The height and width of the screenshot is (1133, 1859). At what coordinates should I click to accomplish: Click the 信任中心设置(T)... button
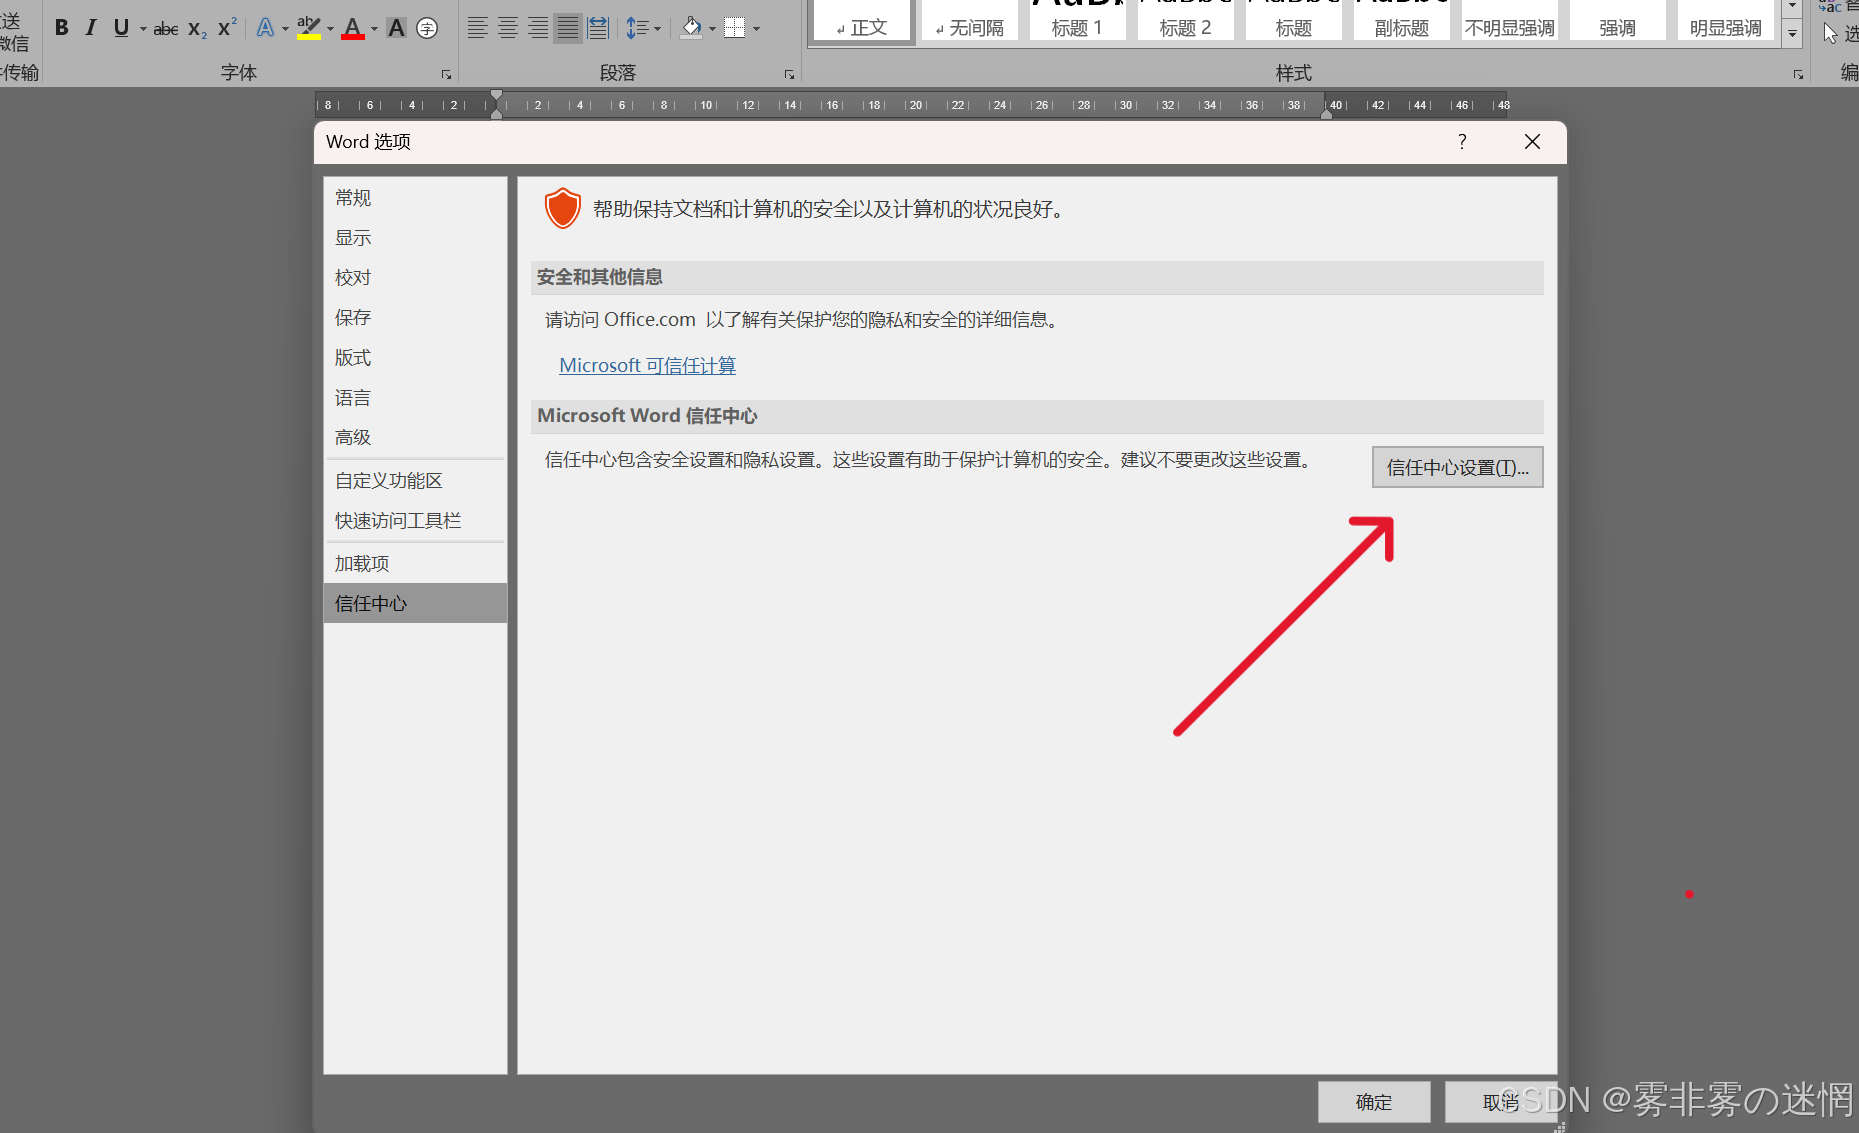click(x=1457, y=467)
